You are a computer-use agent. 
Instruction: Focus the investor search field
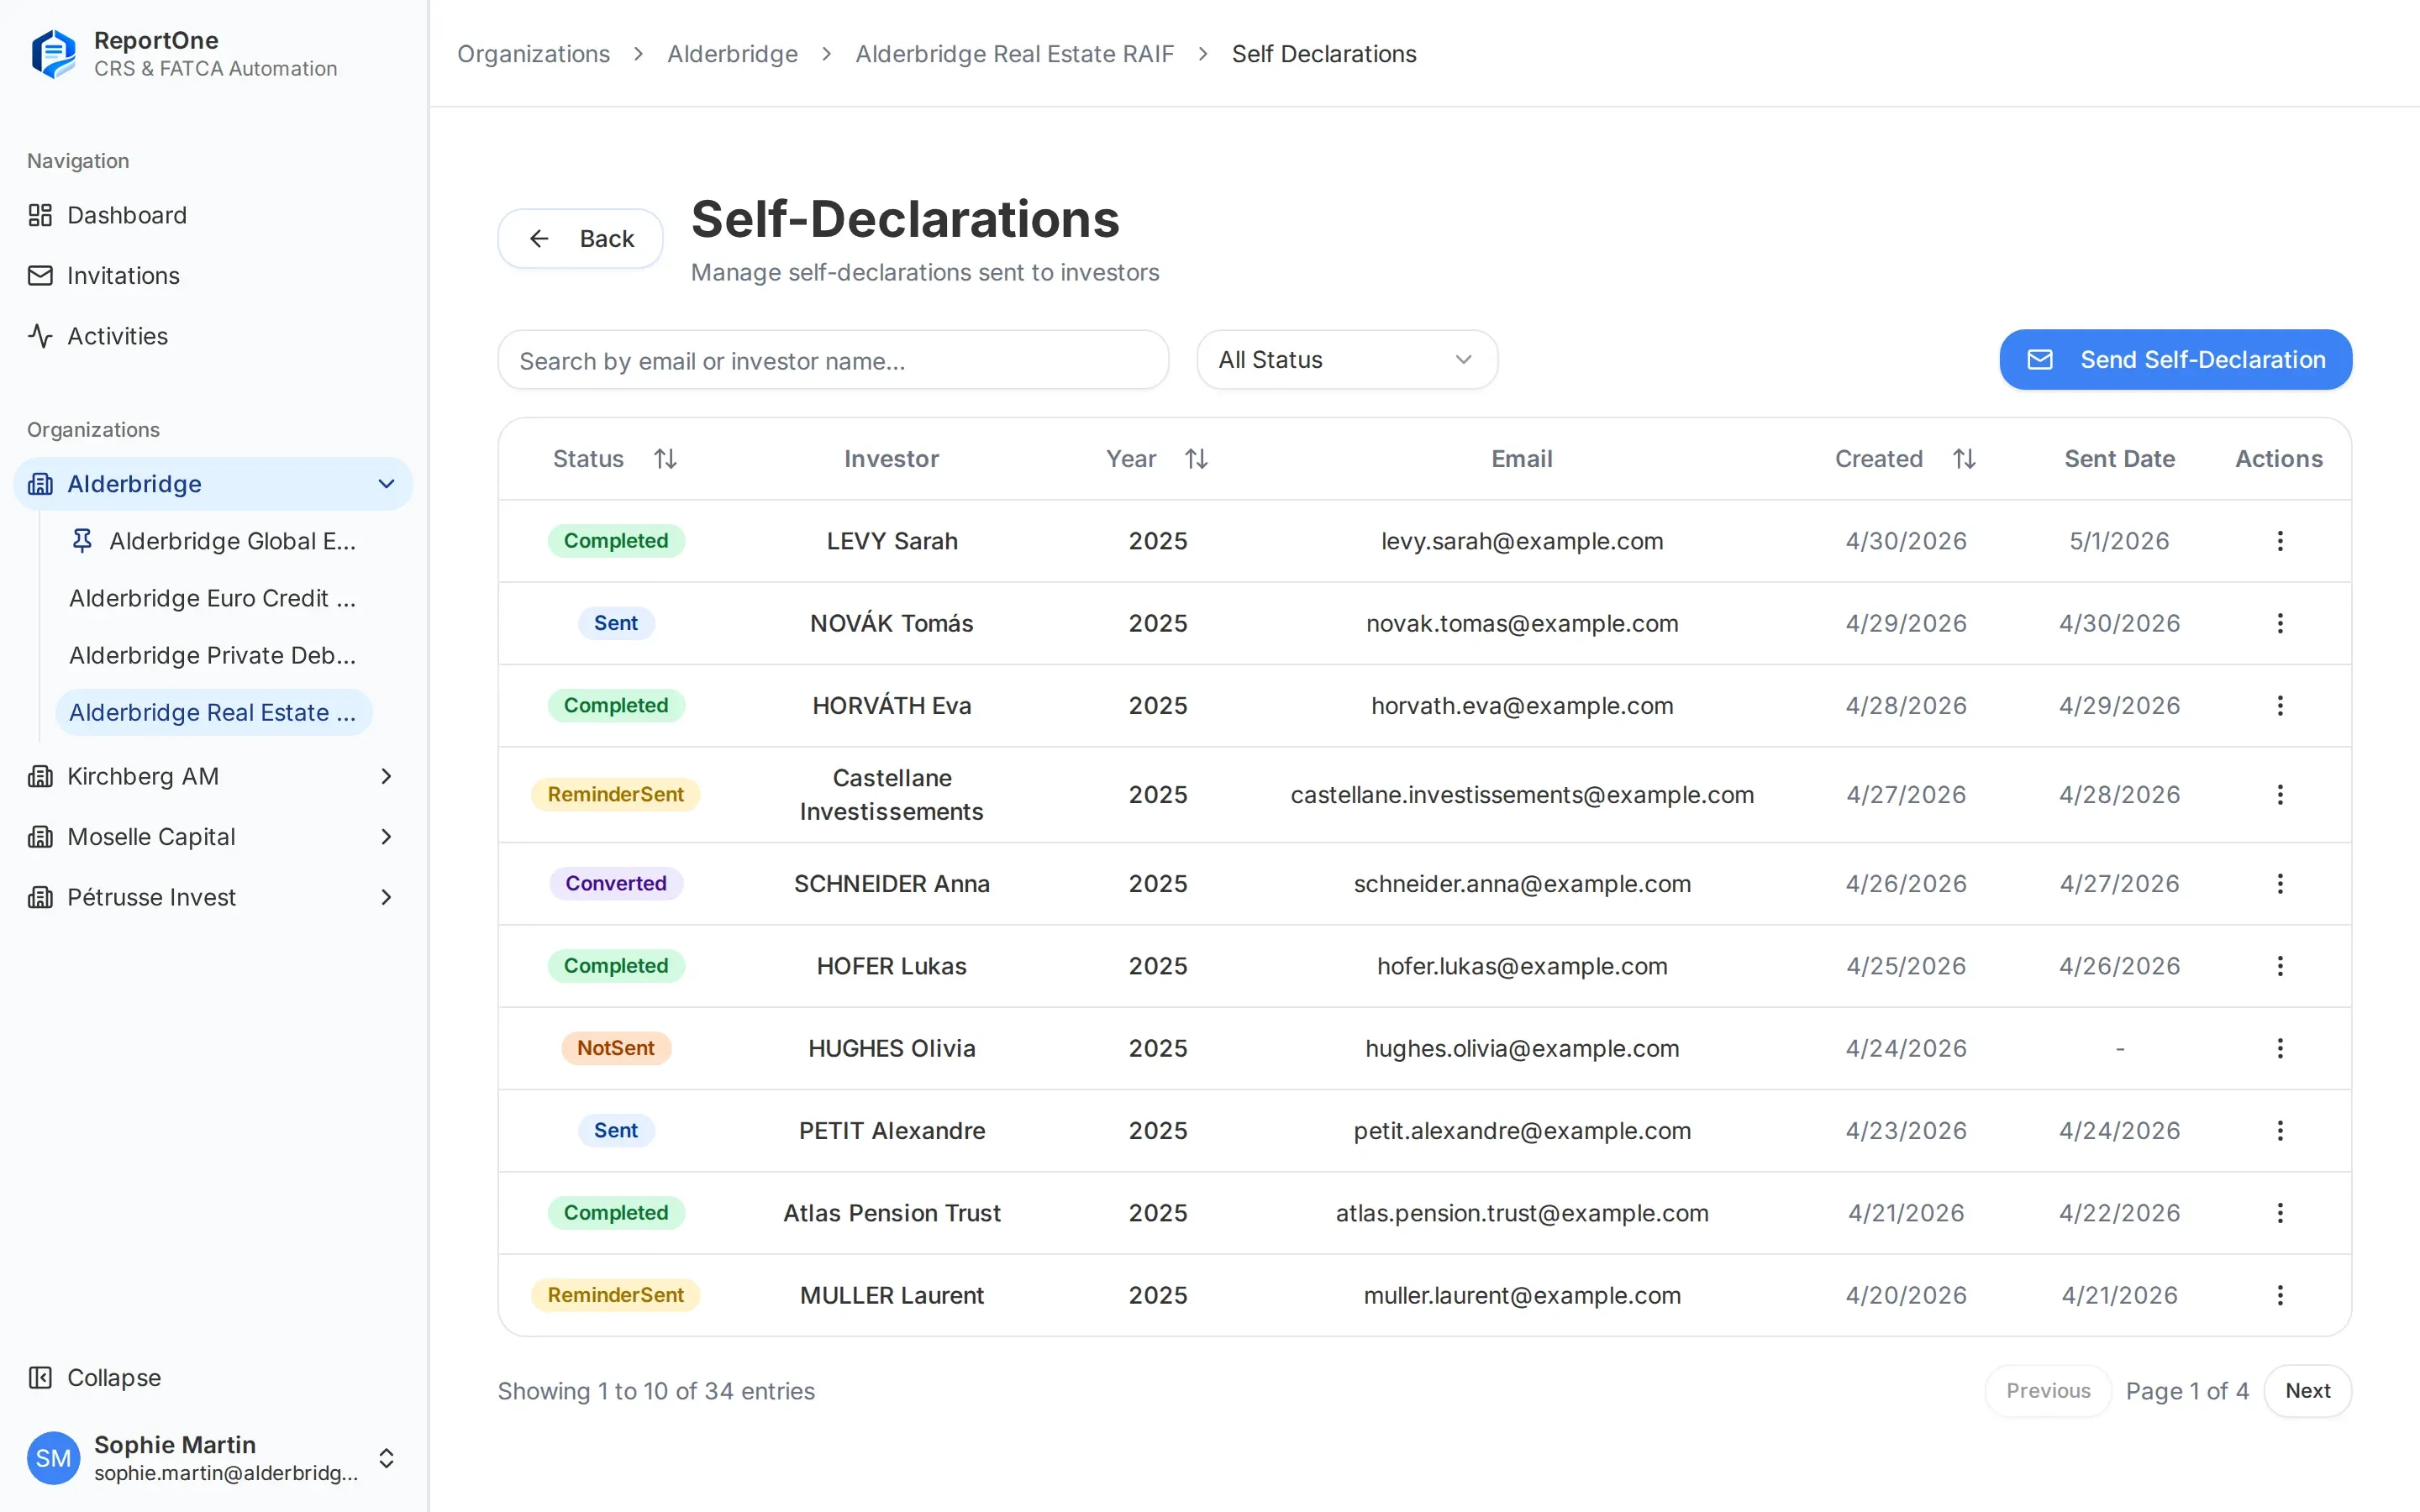tap(833, 360)
